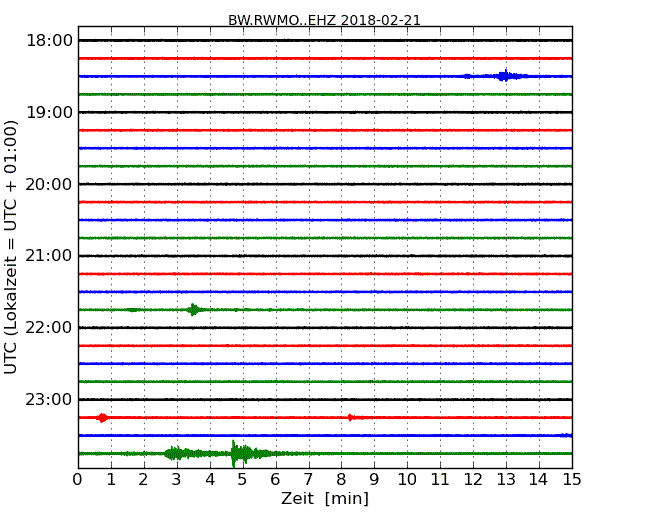Click the 23:00 time label
Screen dimensions: 650x520
coord(49,399)
